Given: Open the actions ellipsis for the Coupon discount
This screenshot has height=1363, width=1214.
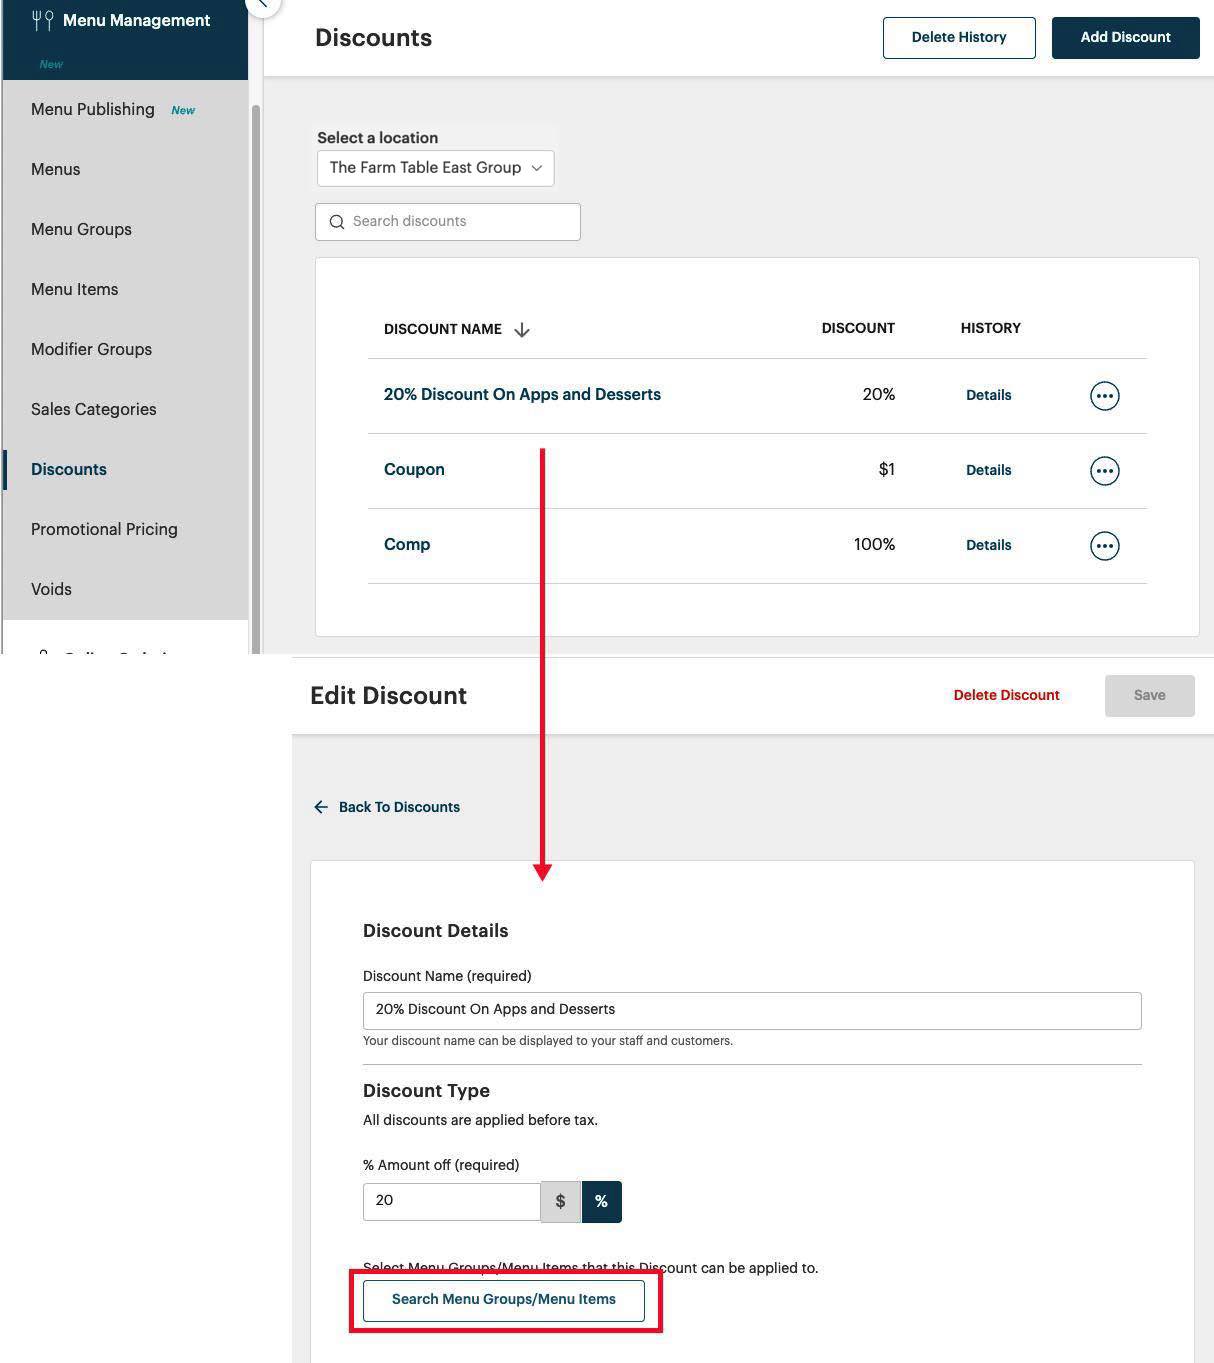Looking at the screenshot, I should tap(1104, 470).
